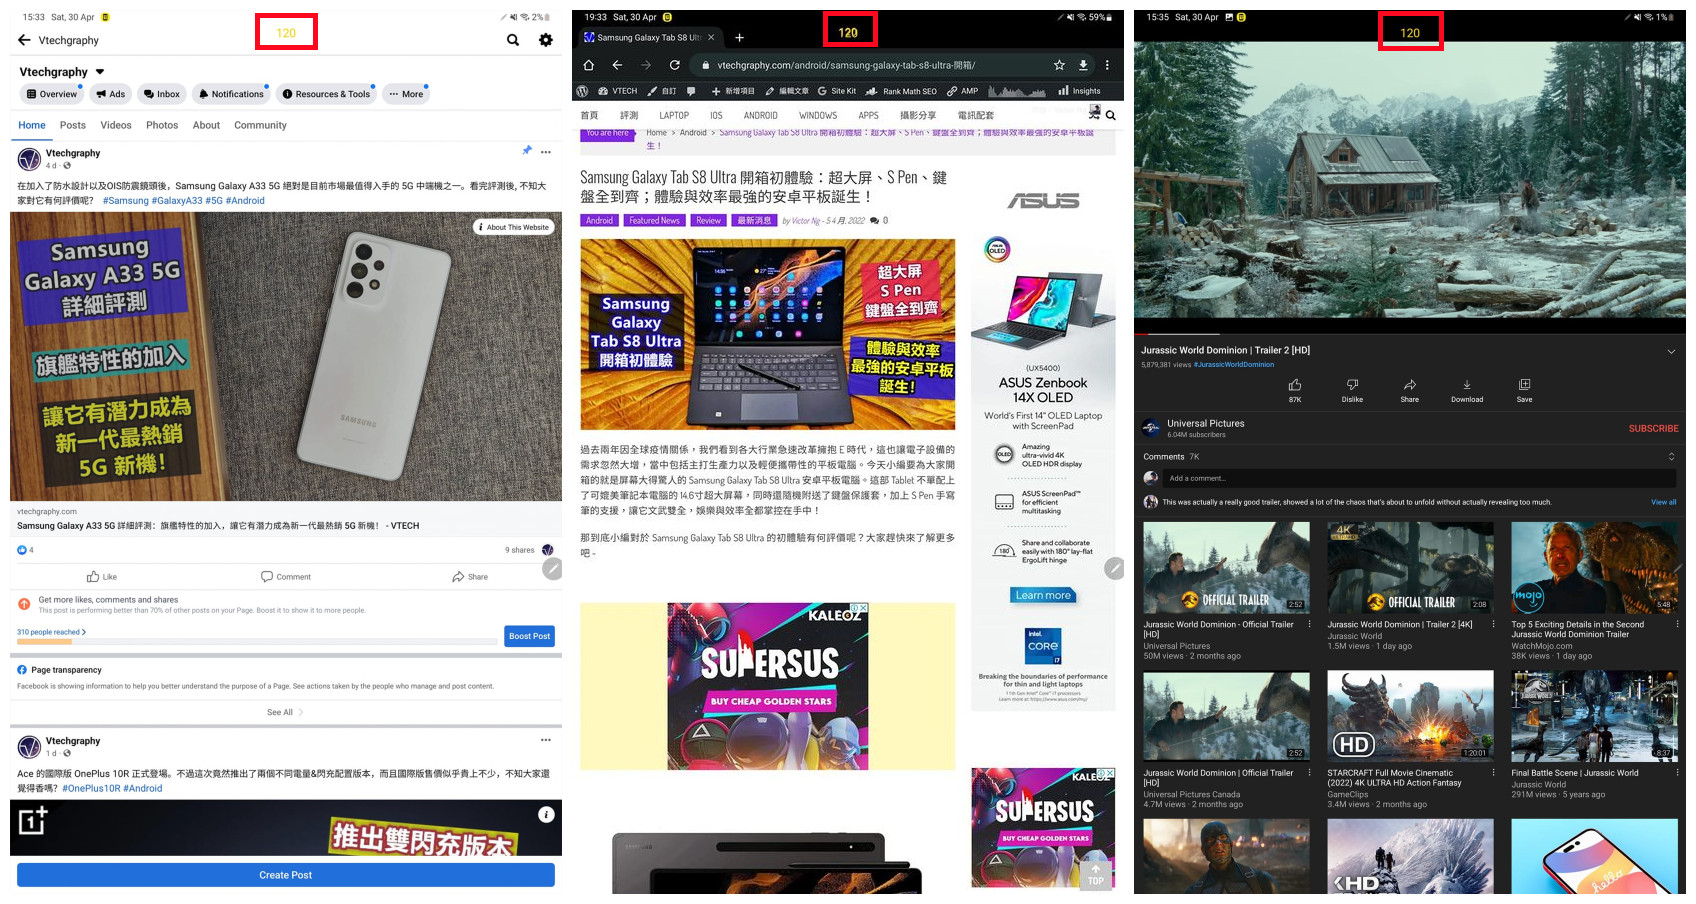Click the video progress bar
The width and height of the screenshot is (1696, 904).
1410,333
